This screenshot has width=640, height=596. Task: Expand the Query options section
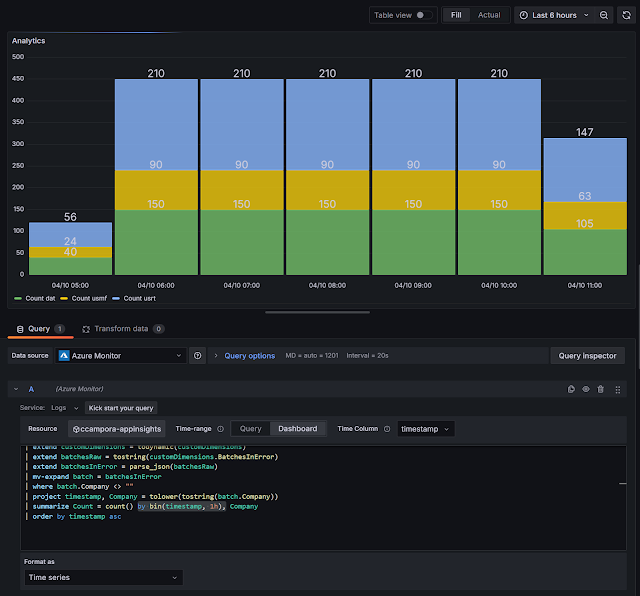(249, 355)
